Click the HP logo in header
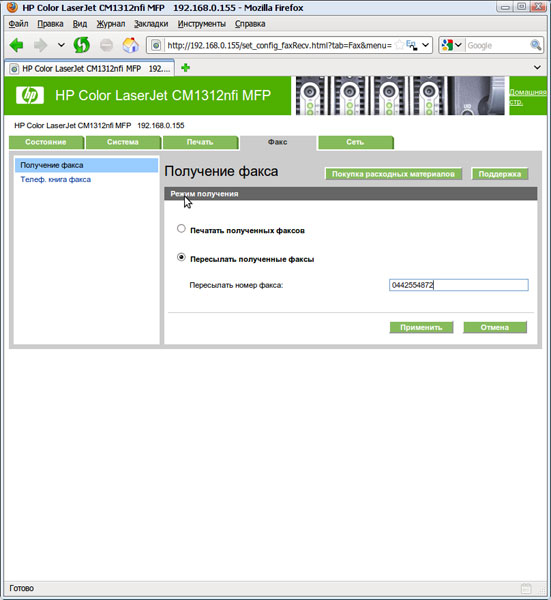551x600 pixels. [30, 95]
